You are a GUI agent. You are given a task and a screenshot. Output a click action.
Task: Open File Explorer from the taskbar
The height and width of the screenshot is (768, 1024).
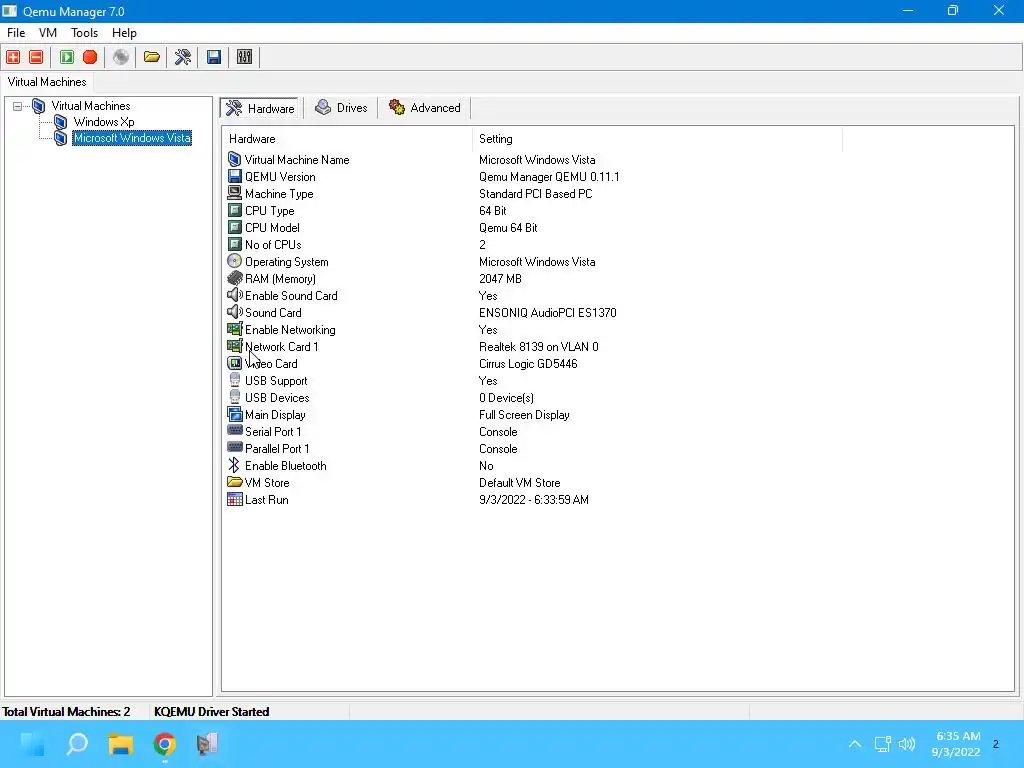point(121,744)
